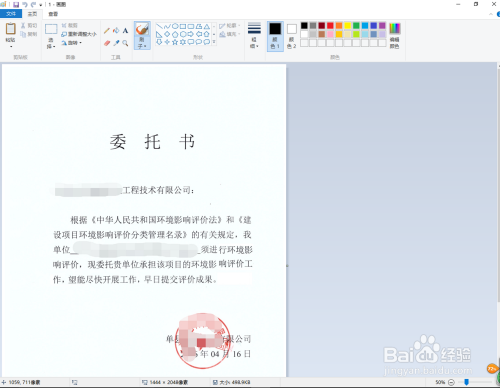Screen dimensions: 500x388
Task: Click the Cut (剪切) button
Action: pos(29,25)
